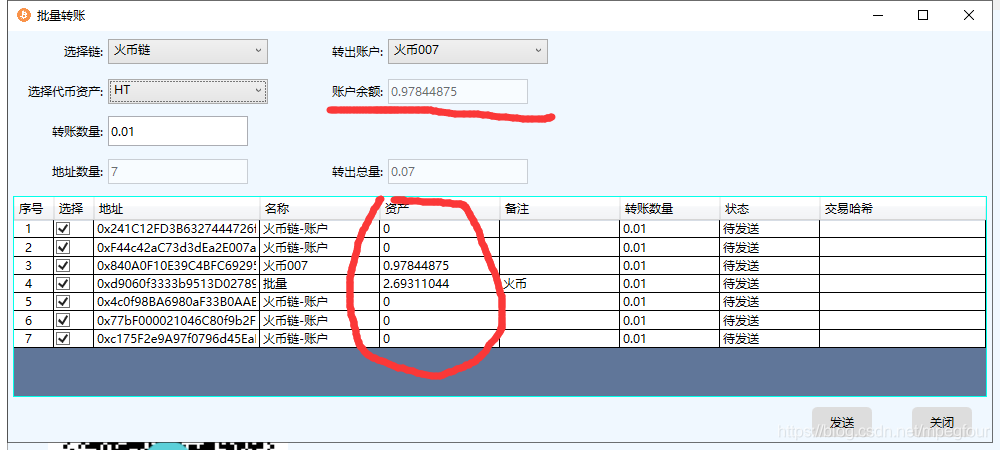Select address cell 0xF44c42aC73d3dEa2E007a
This screenshot has width=1000, height=450.
[x=177, y=247]
